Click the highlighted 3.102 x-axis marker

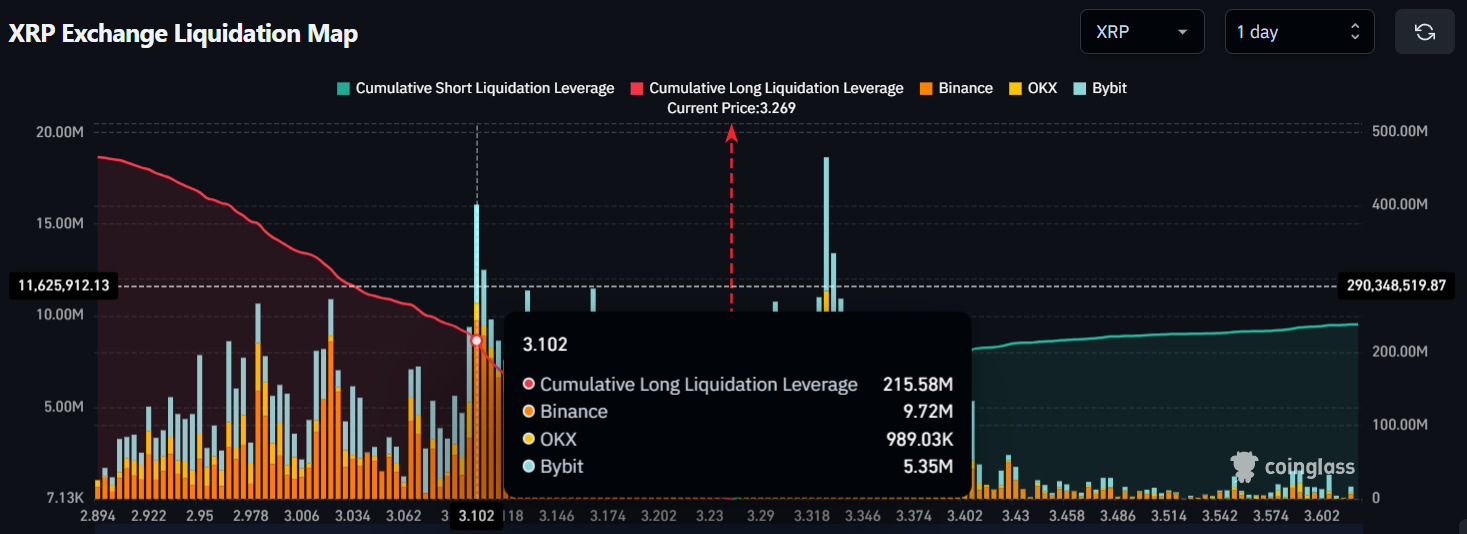(x=477, y=516)
